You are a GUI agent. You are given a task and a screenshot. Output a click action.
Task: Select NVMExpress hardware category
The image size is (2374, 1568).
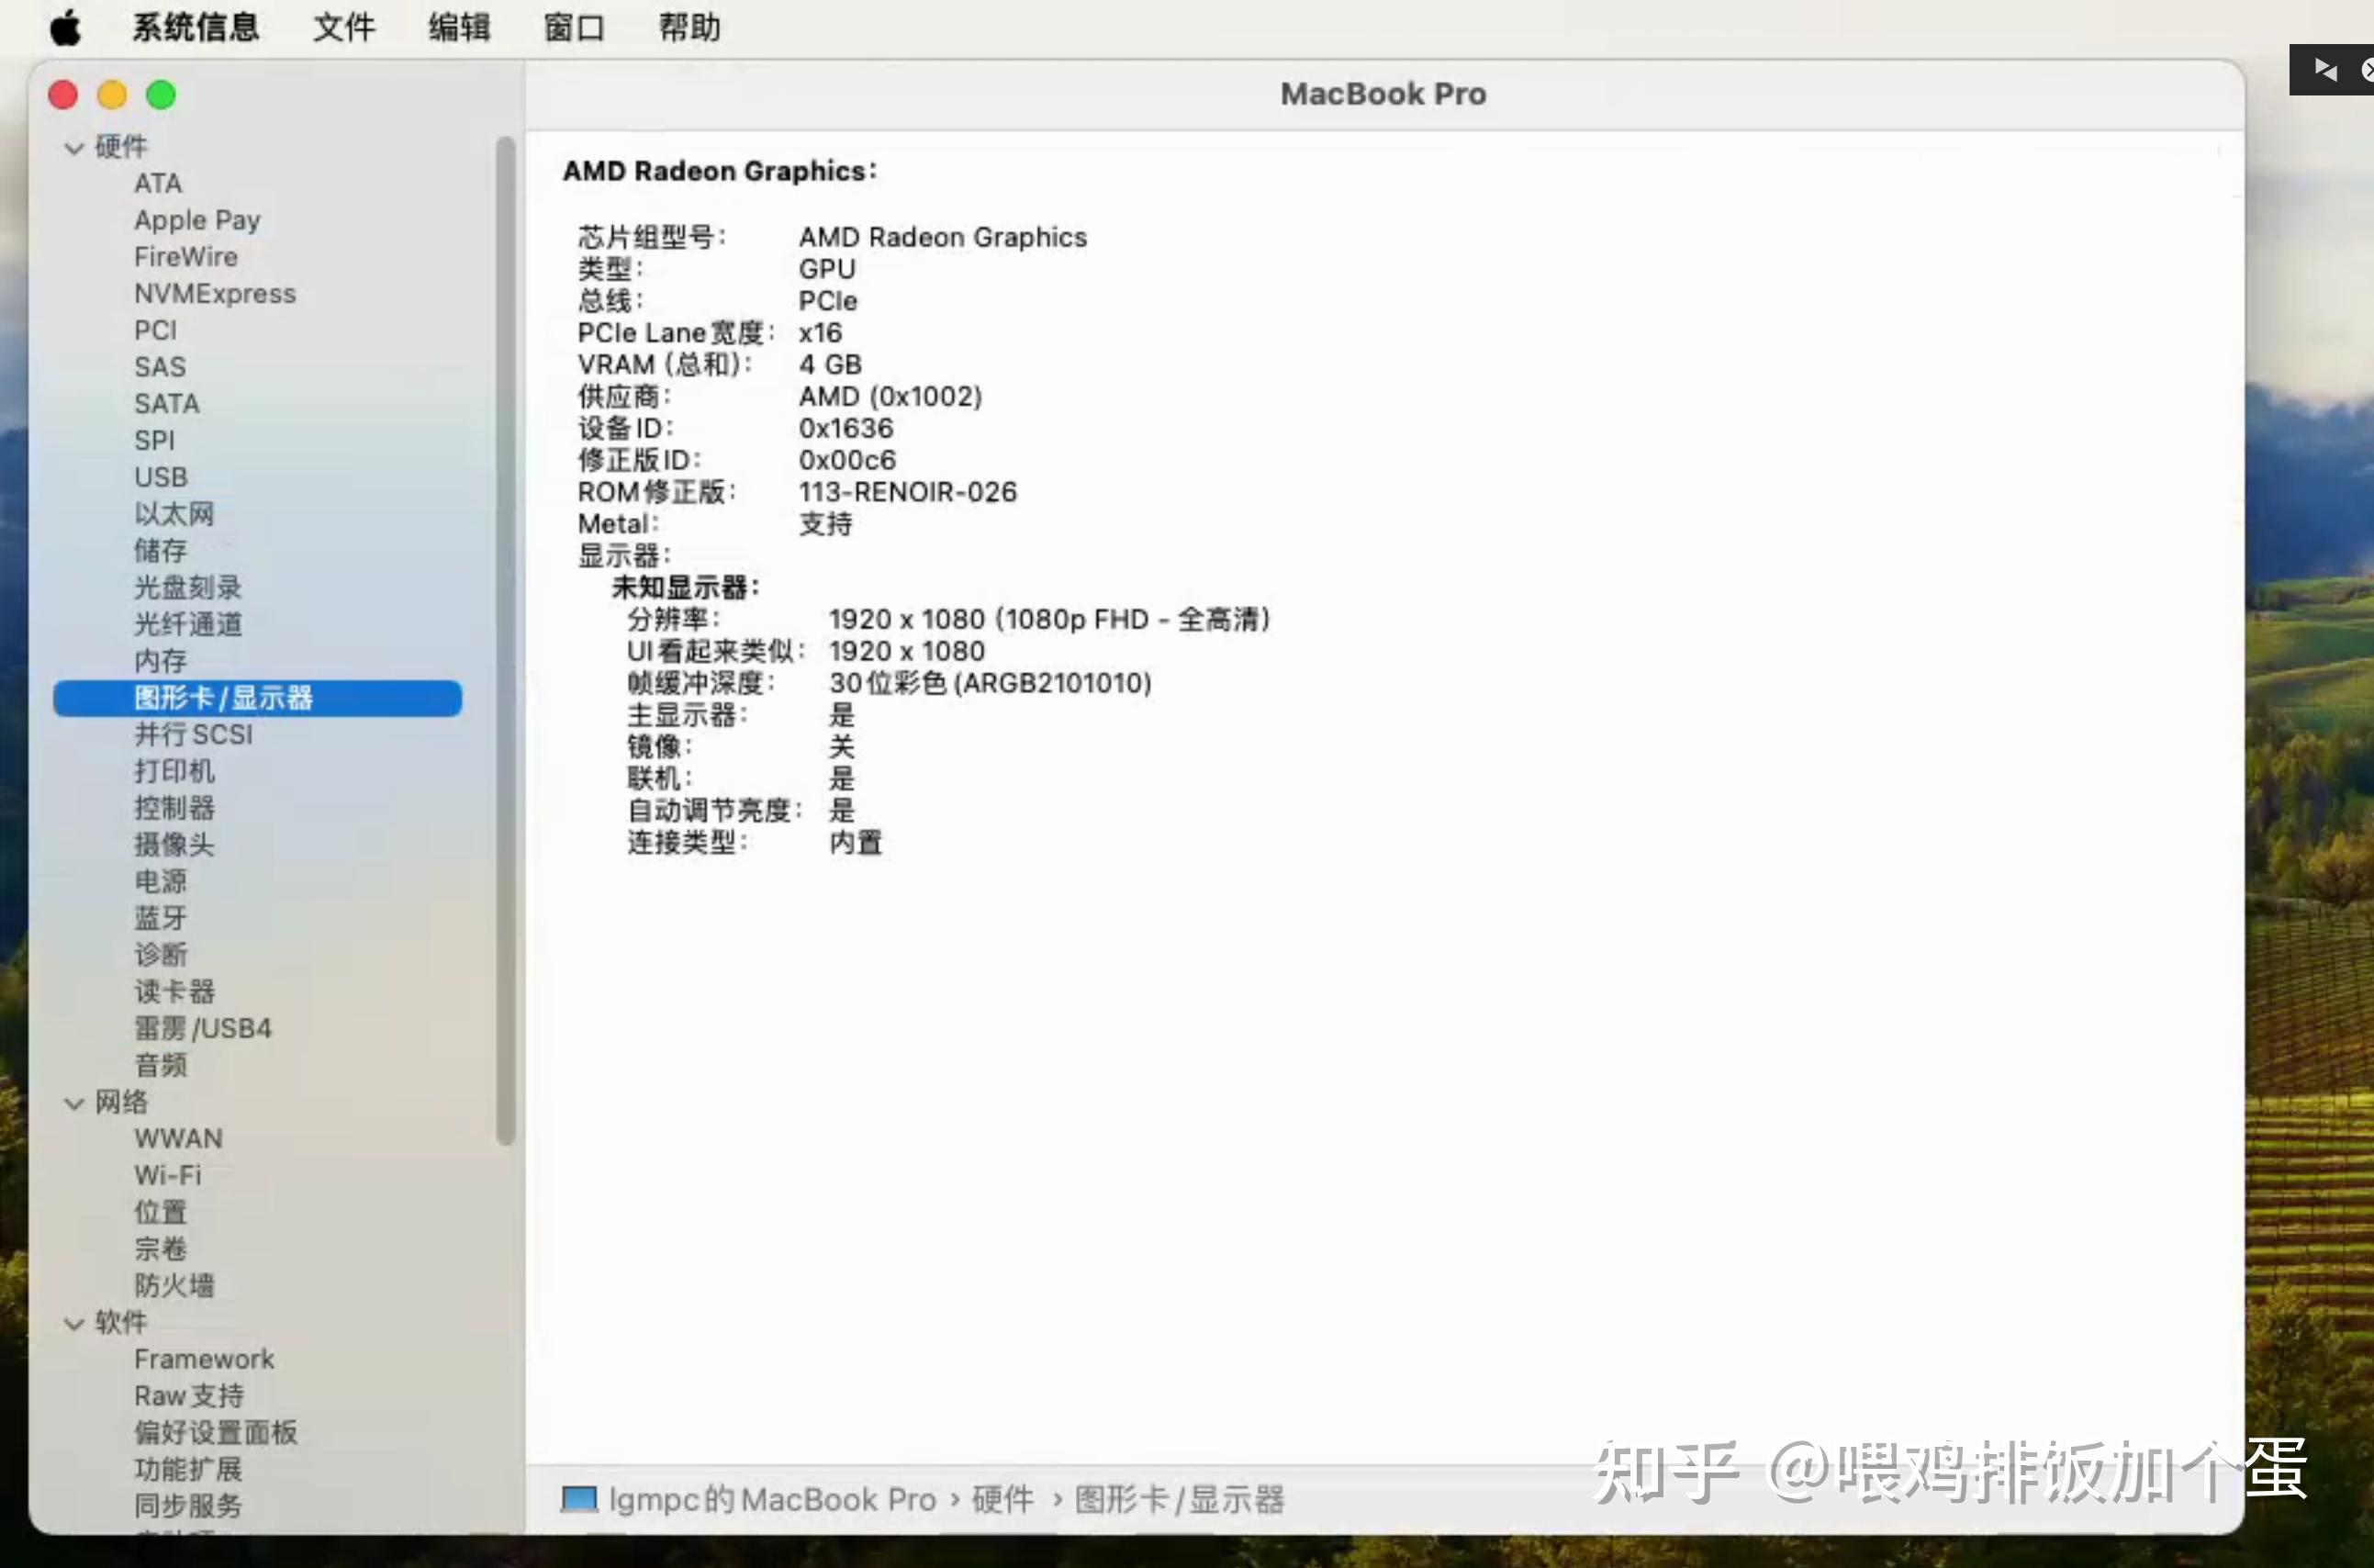pos(213,292)
